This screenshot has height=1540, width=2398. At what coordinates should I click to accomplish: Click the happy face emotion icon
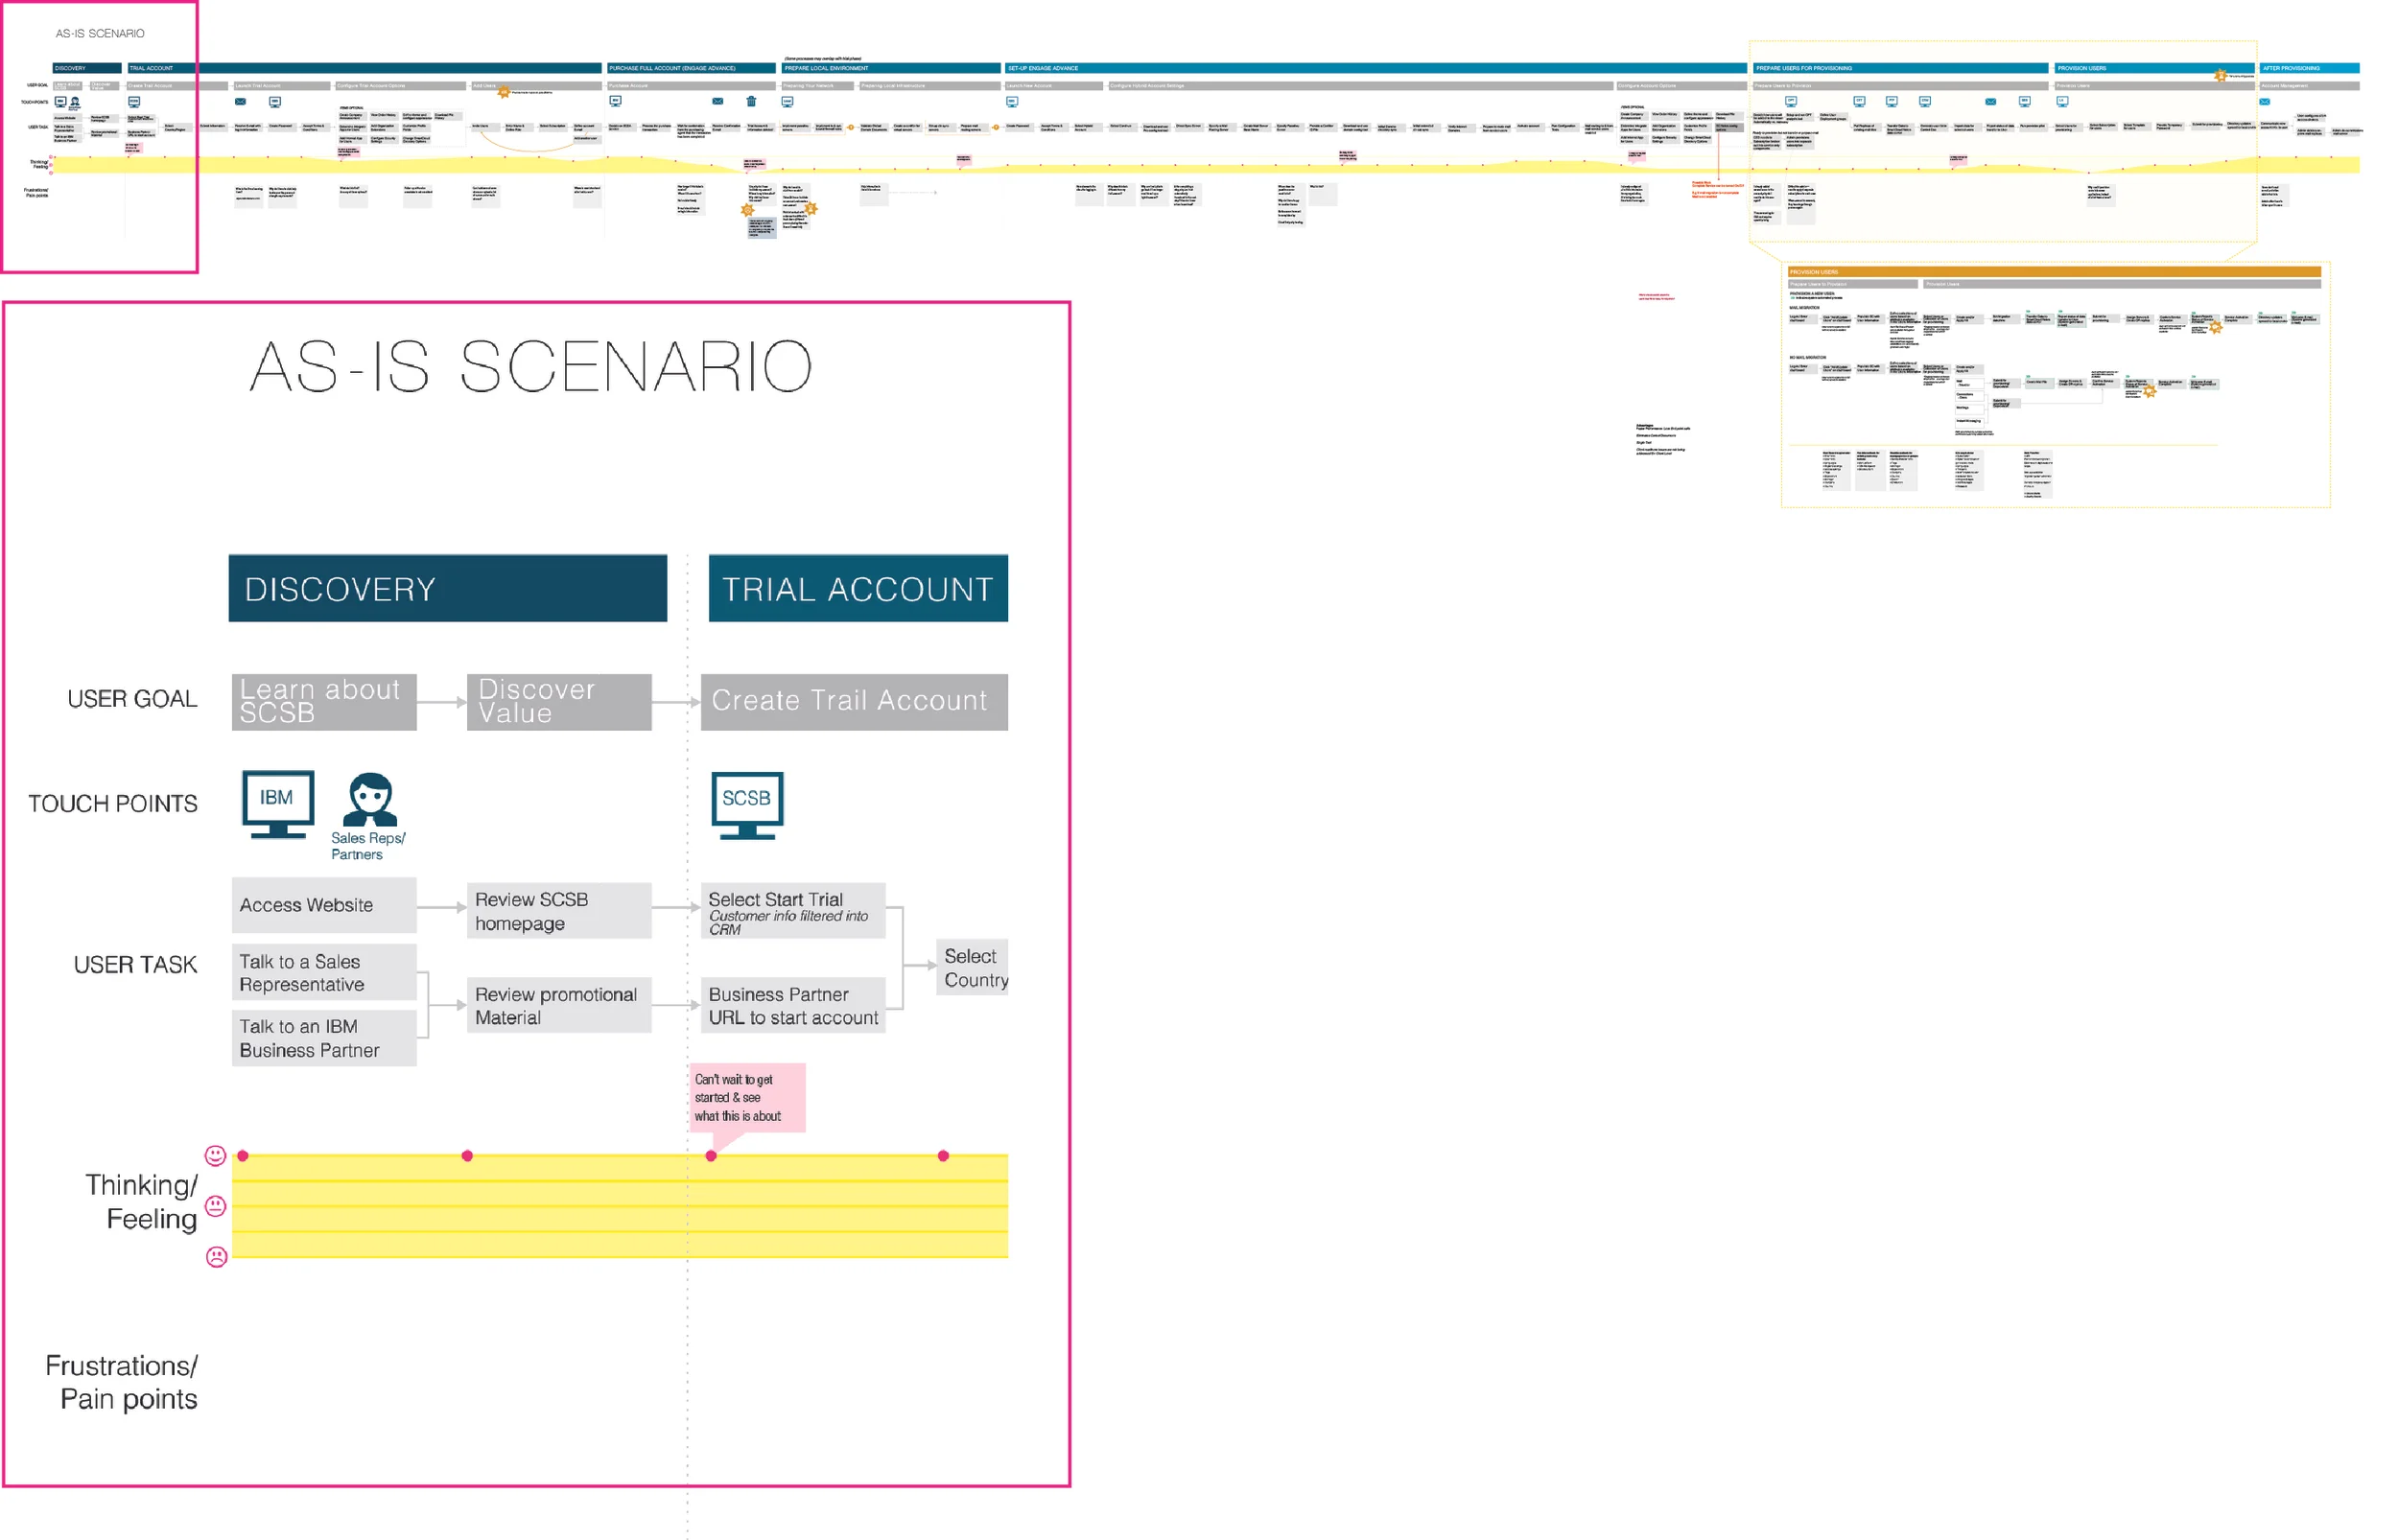coord(215,1156)
